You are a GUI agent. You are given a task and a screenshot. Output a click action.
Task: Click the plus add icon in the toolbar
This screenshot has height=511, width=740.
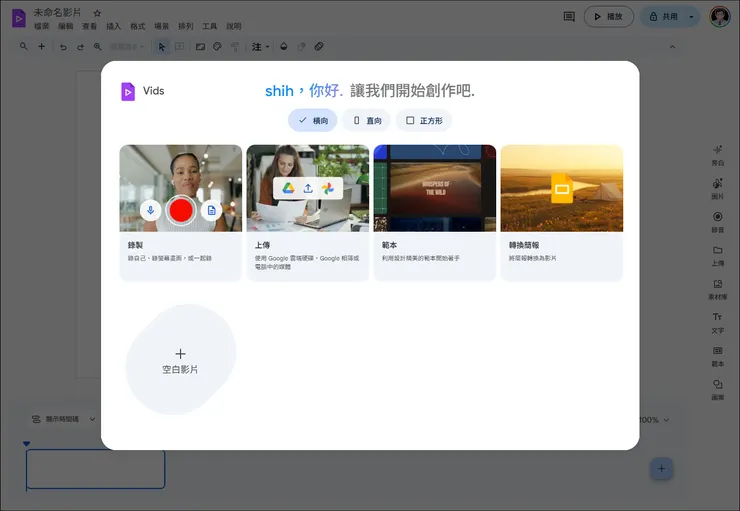(x=42, y=46)
